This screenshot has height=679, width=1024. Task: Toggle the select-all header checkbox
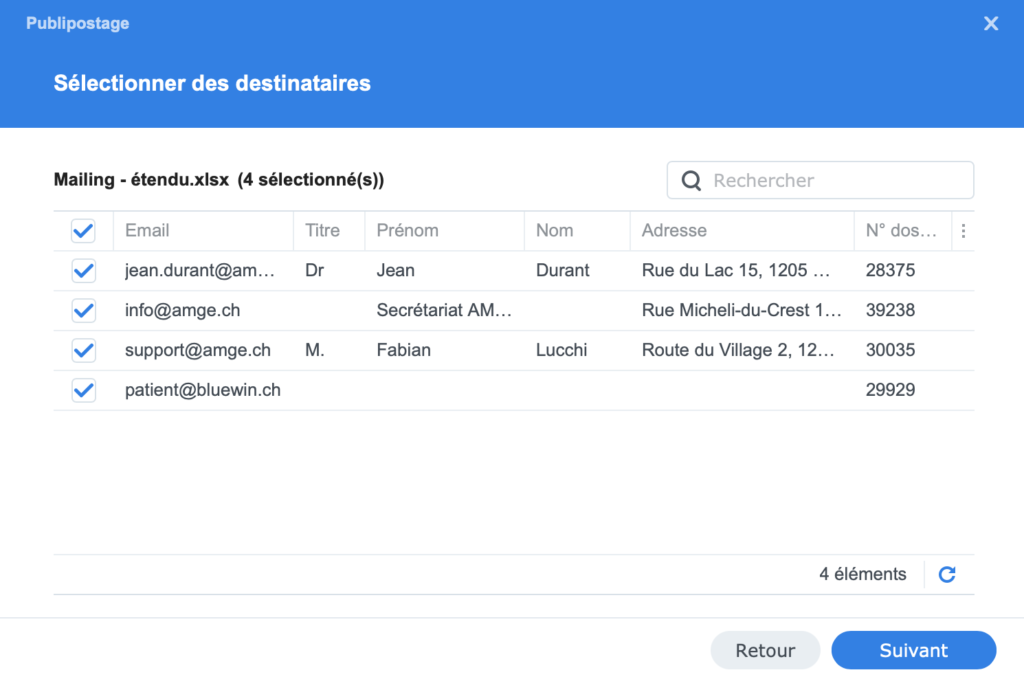click(x=84, y=230)
